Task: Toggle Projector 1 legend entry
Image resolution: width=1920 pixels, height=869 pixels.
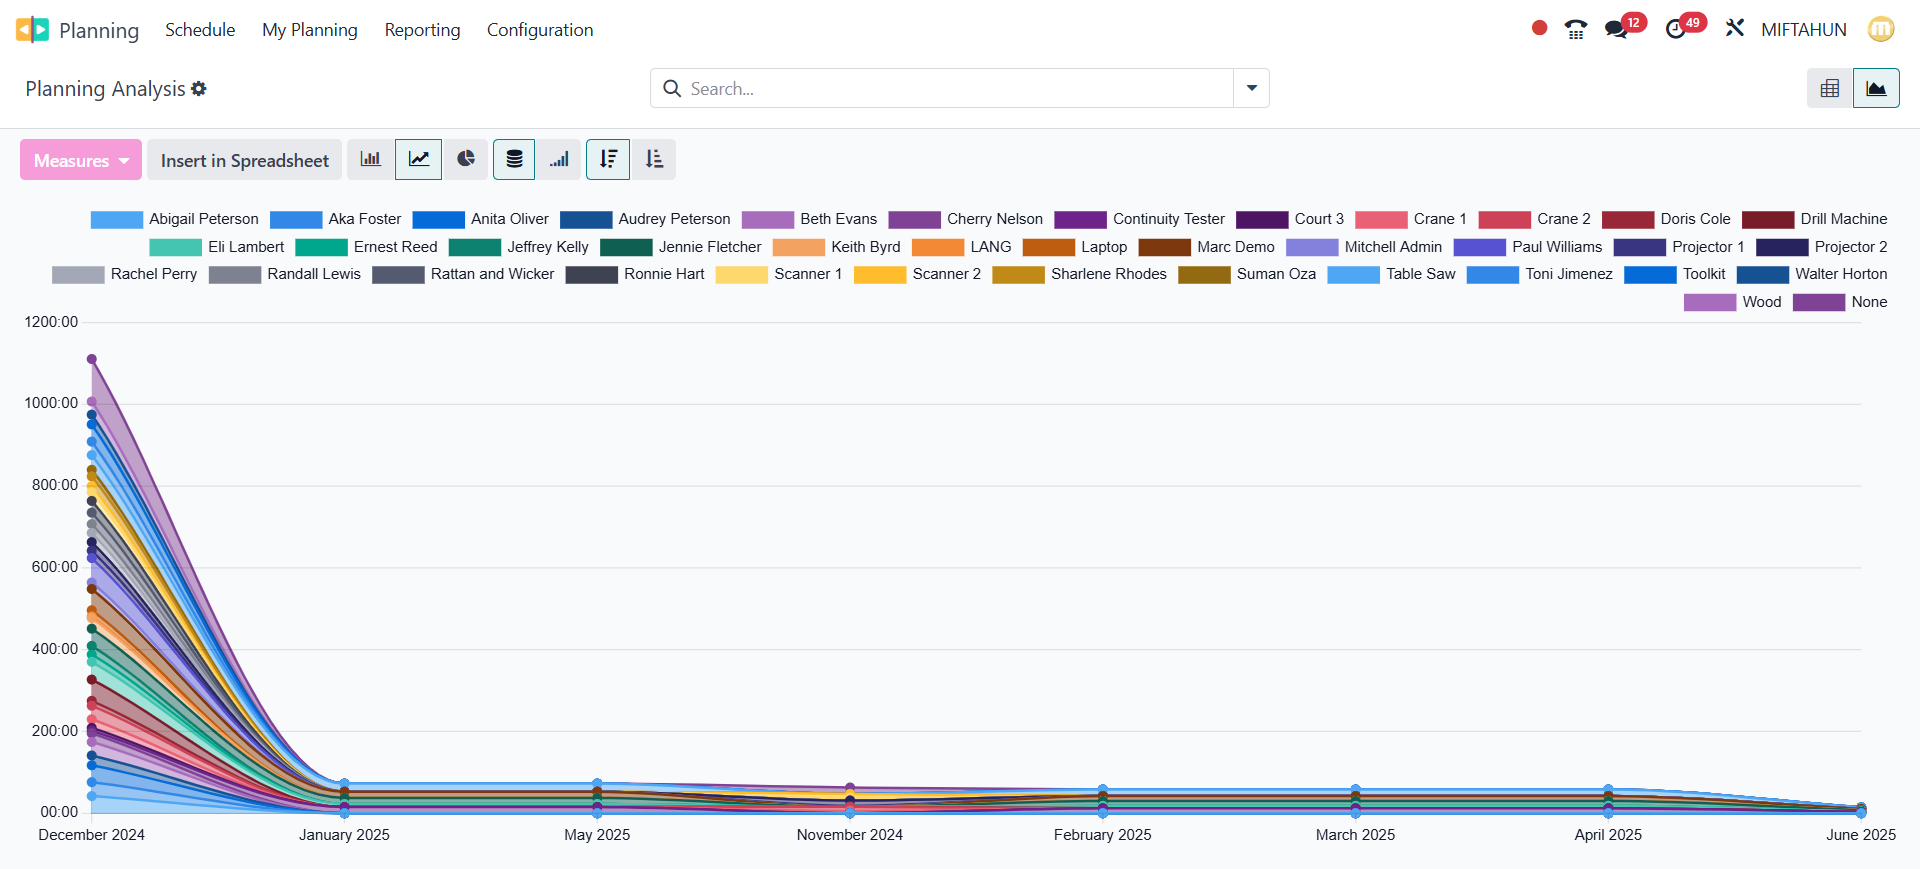Action: tap(1678, 247)
